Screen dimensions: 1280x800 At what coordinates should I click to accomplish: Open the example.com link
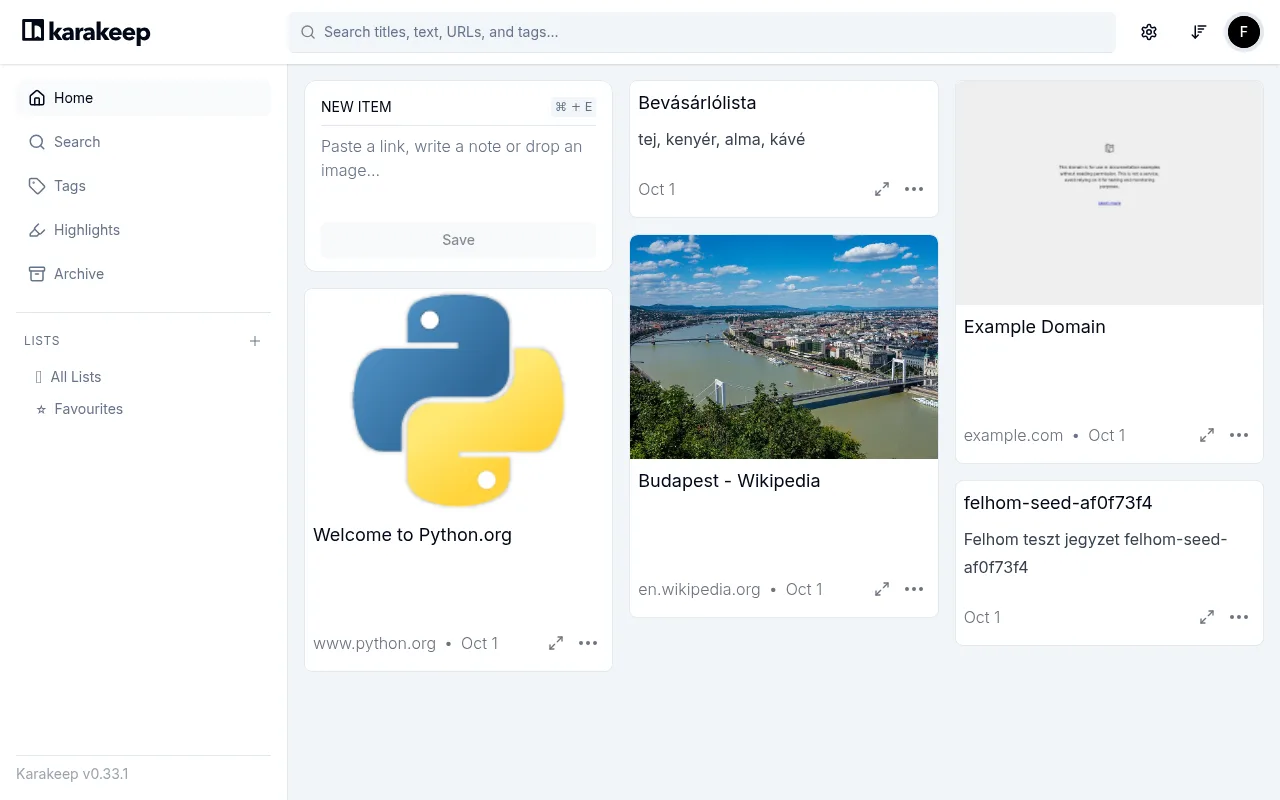[x=1013, y=435]
